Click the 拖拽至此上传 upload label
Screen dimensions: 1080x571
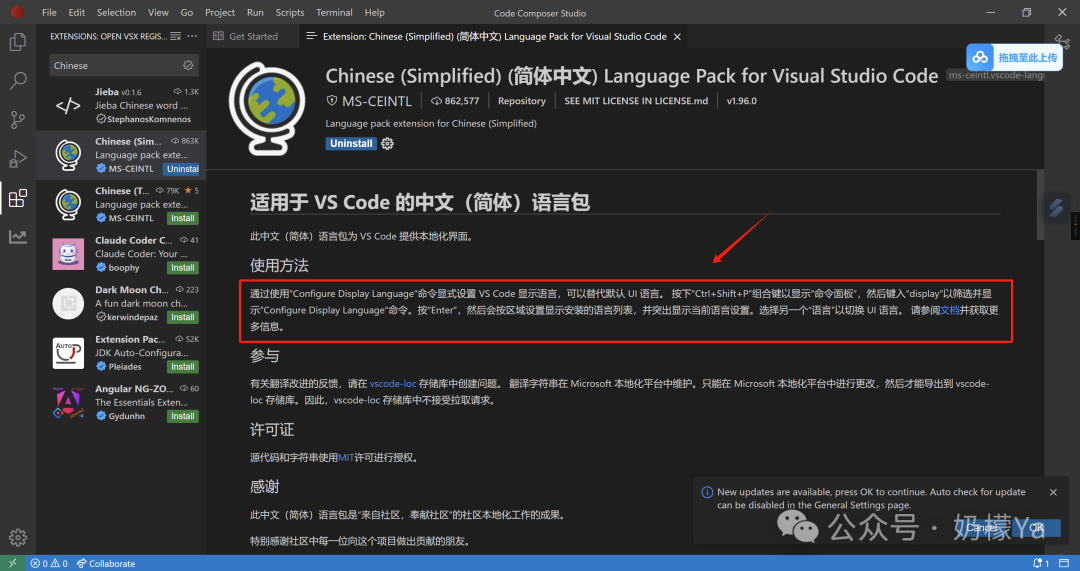click(1028, 58)
